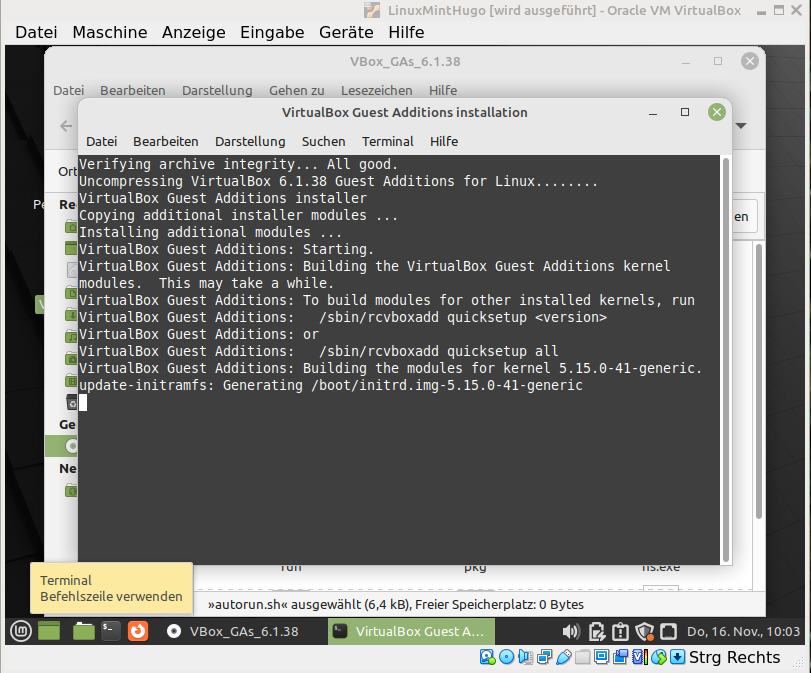Click the line 'Verifying archive integrity... All good.'

(x=238, y=164)
